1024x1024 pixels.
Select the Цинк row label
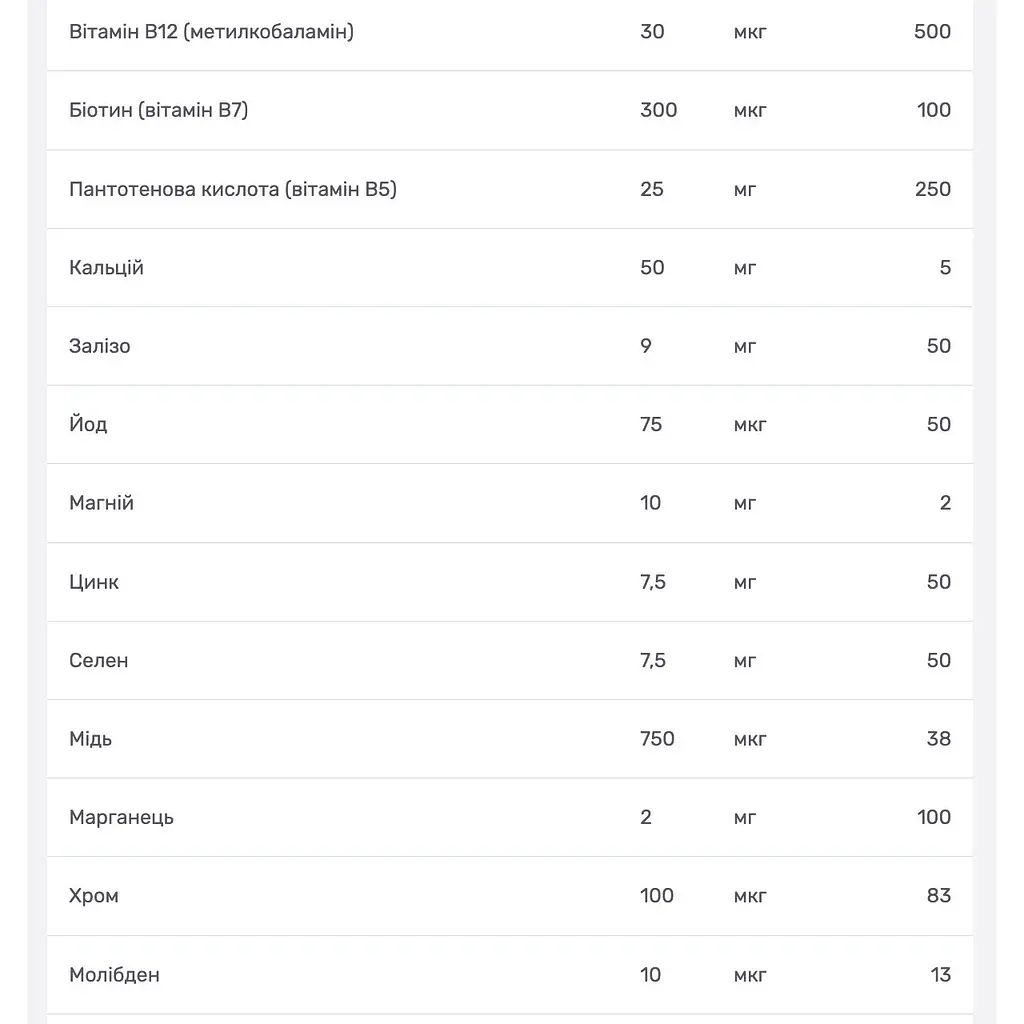pyautogui.click(x=94, y=582)
